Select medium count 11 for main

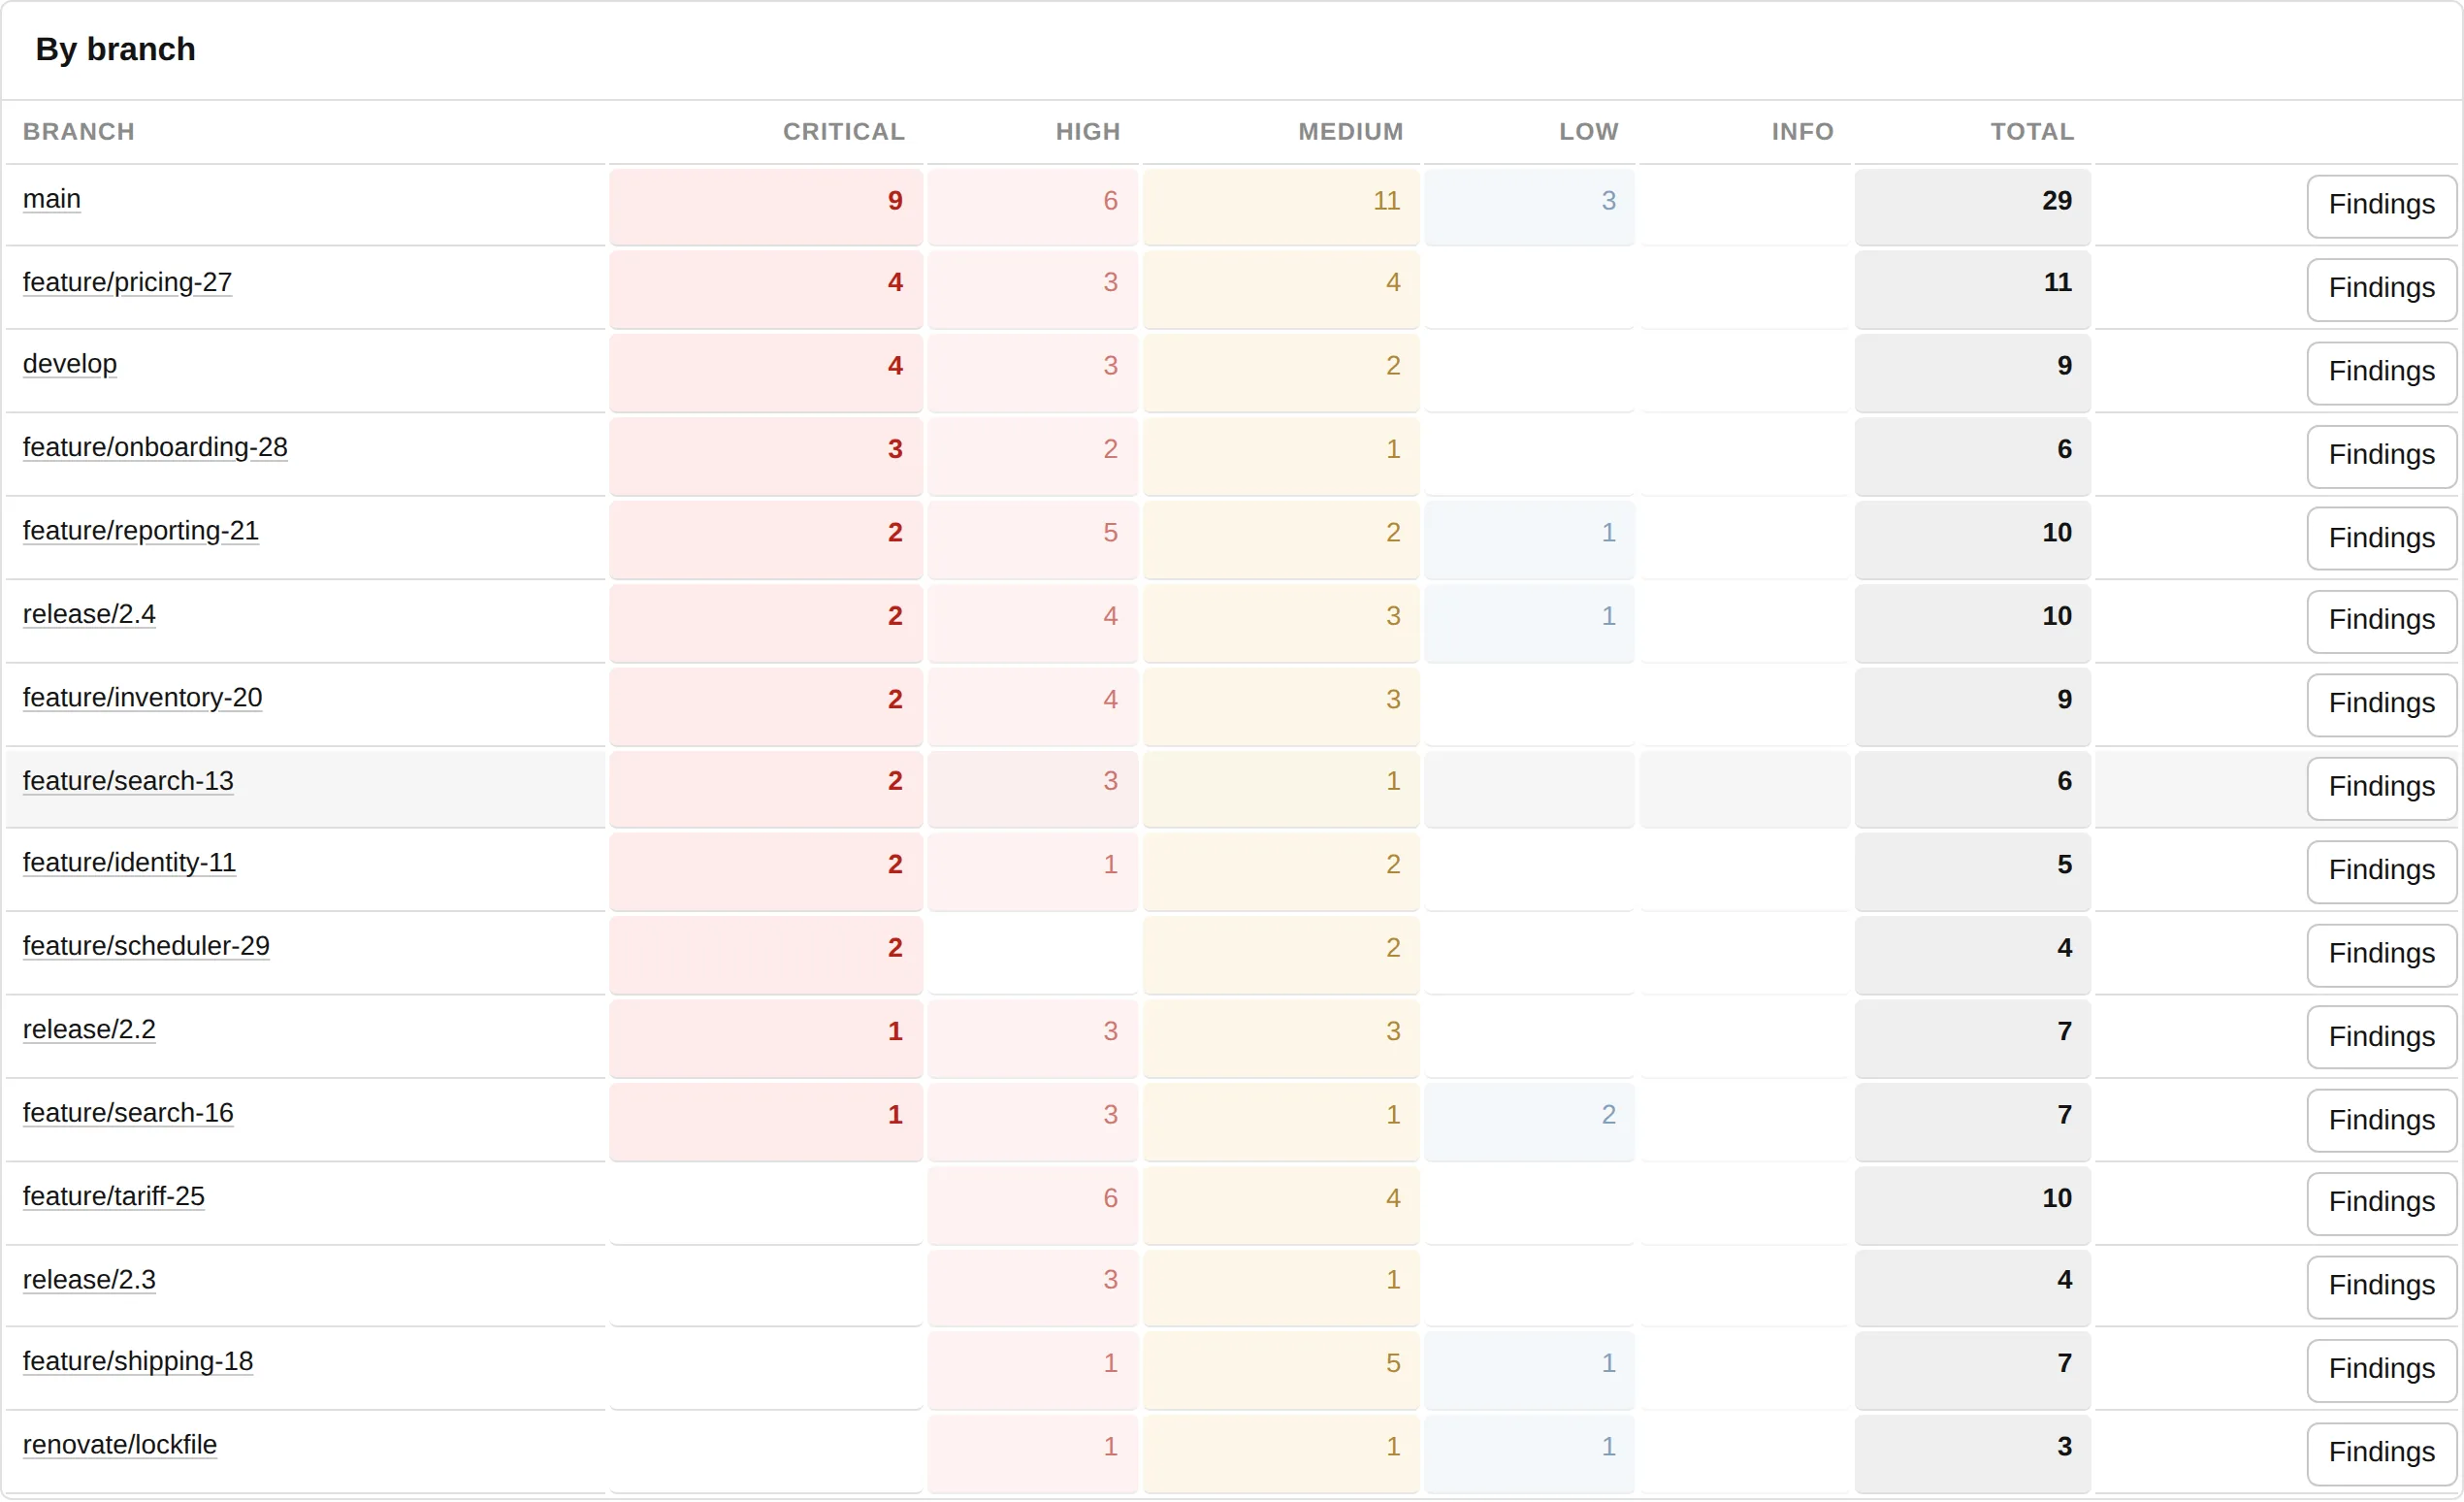click(x=1281, y=206)
